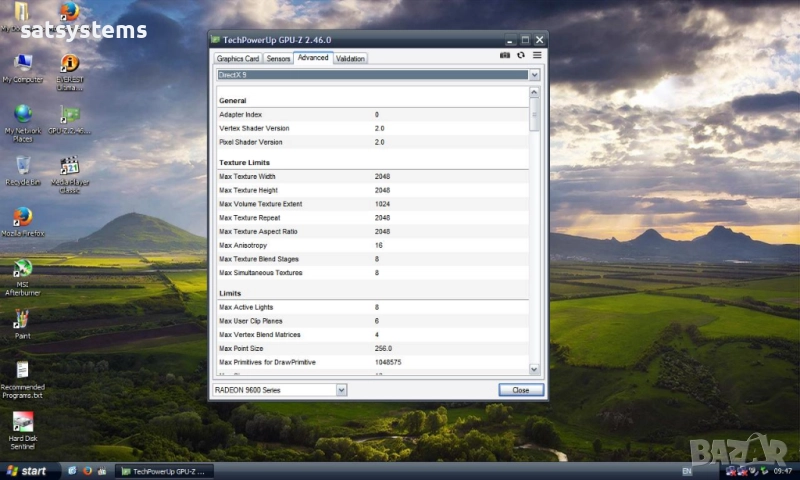Open the Windows Start menu
The height and width of the screenshot is (480, 800).
27,470
